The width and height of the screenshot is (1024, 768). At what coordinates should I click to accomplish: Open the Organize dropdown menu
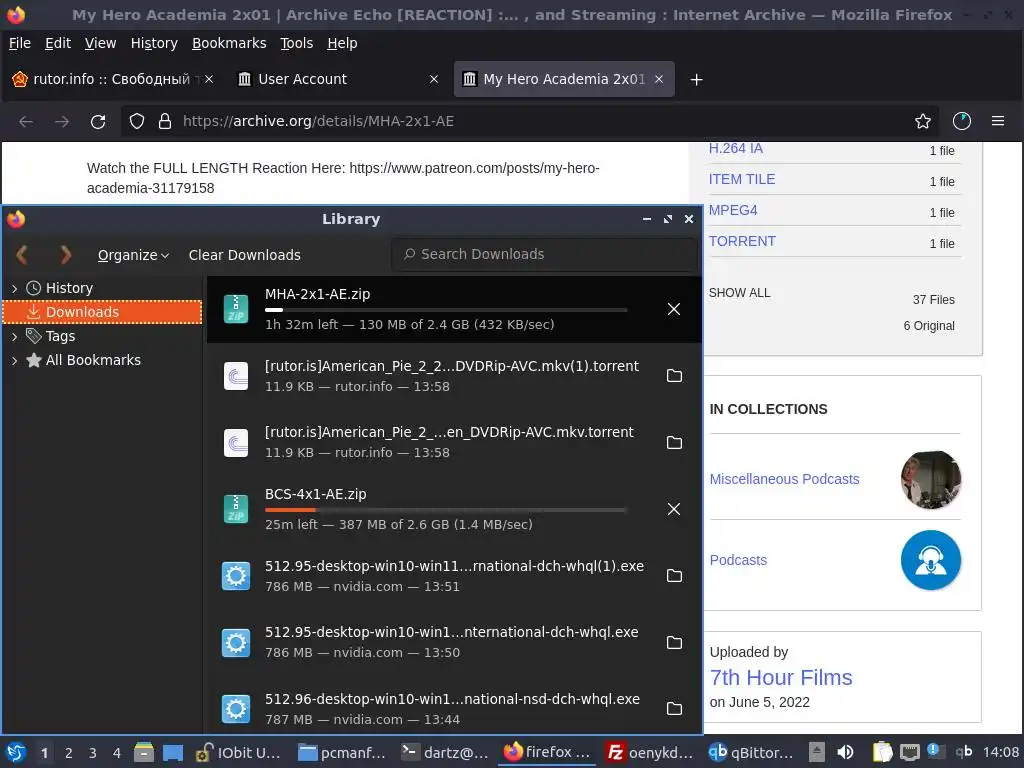(133, 255)
